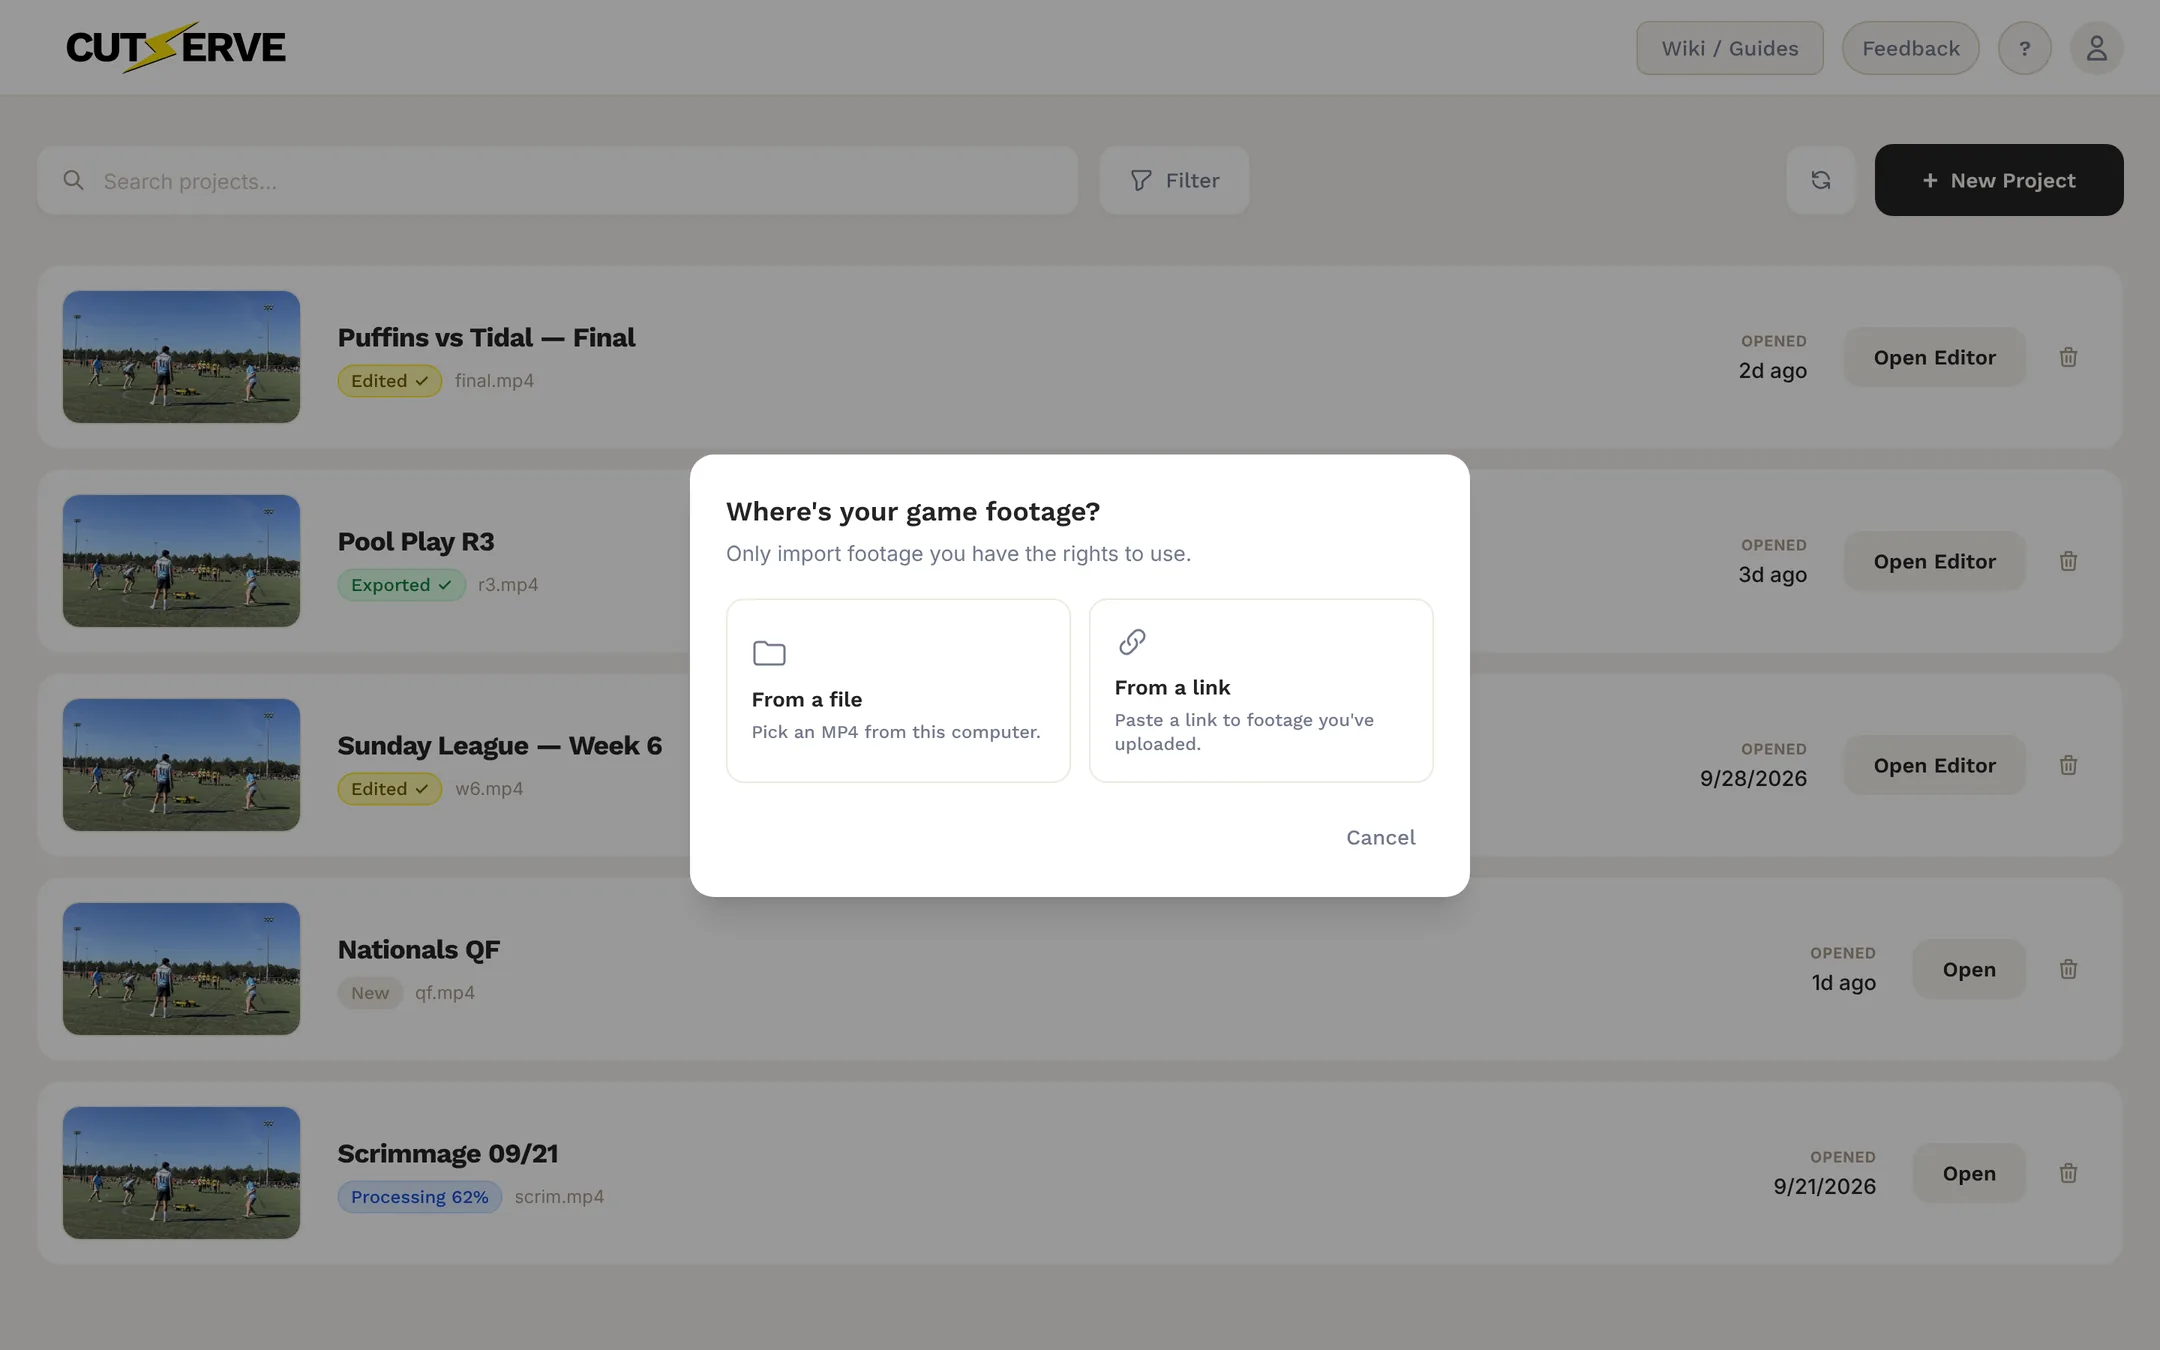The height and width of the screenshot is (1350, 2160).
Task: Click Scrimmage 09/21 thumbnail
Action: (181, 1173)
